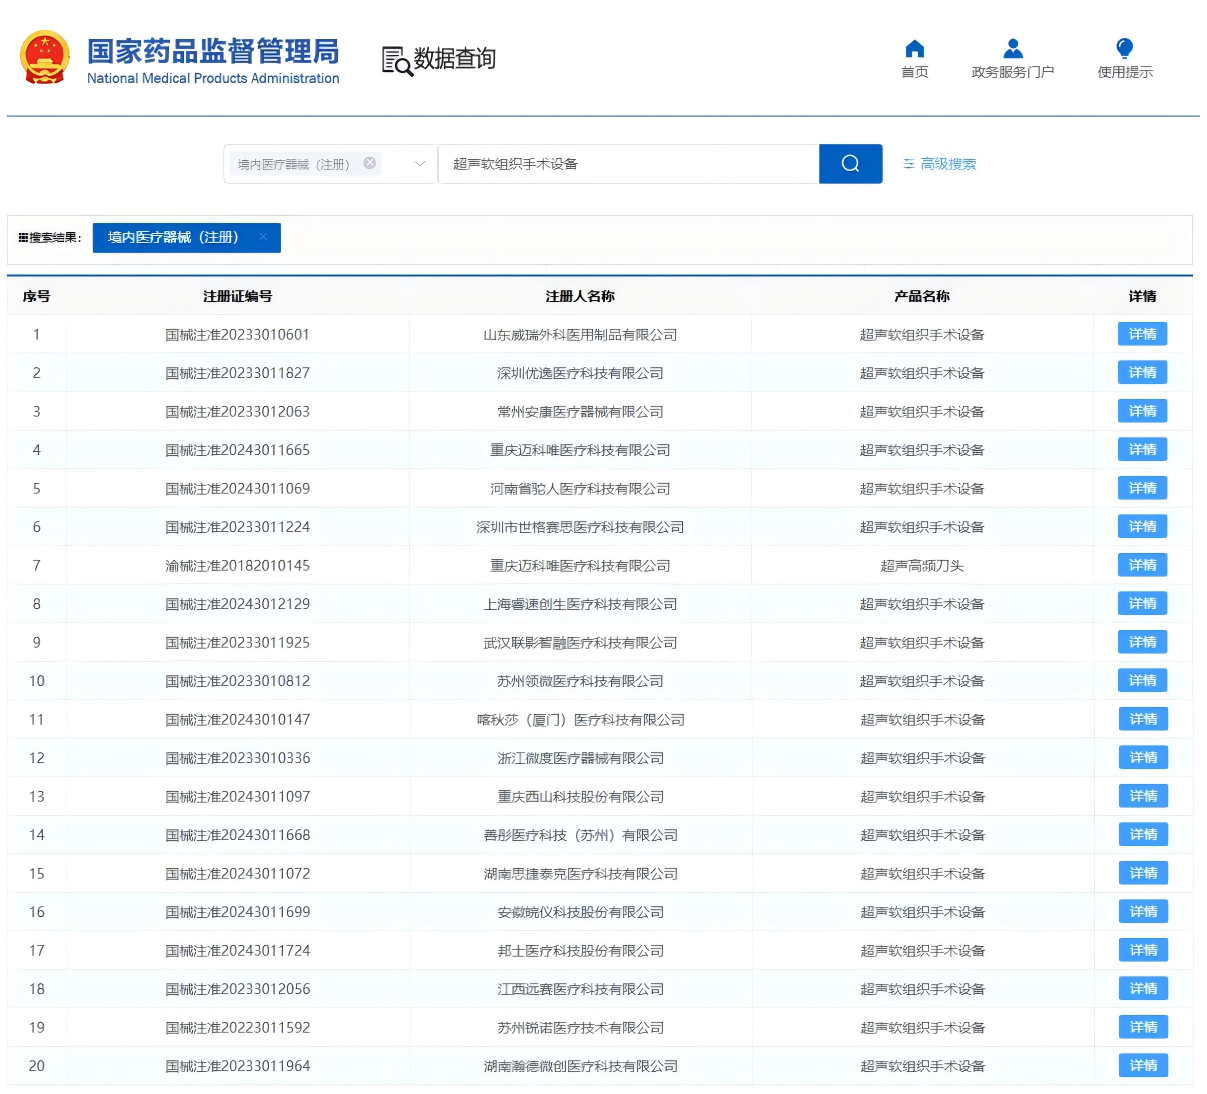This screenshot has height=1094, width=1207.
Task: View 详情 for 山东威瑞外科医用制品有限公司
Action: [1142, 334]
